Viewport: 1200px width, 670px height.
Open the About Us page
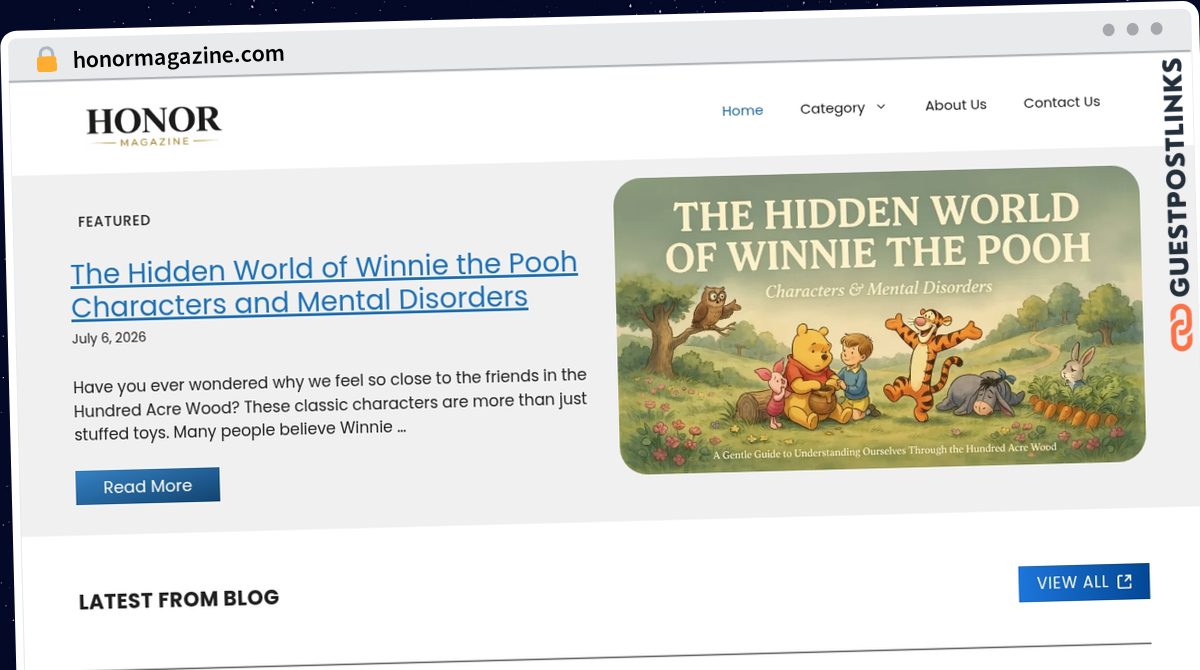click(956, 105)
